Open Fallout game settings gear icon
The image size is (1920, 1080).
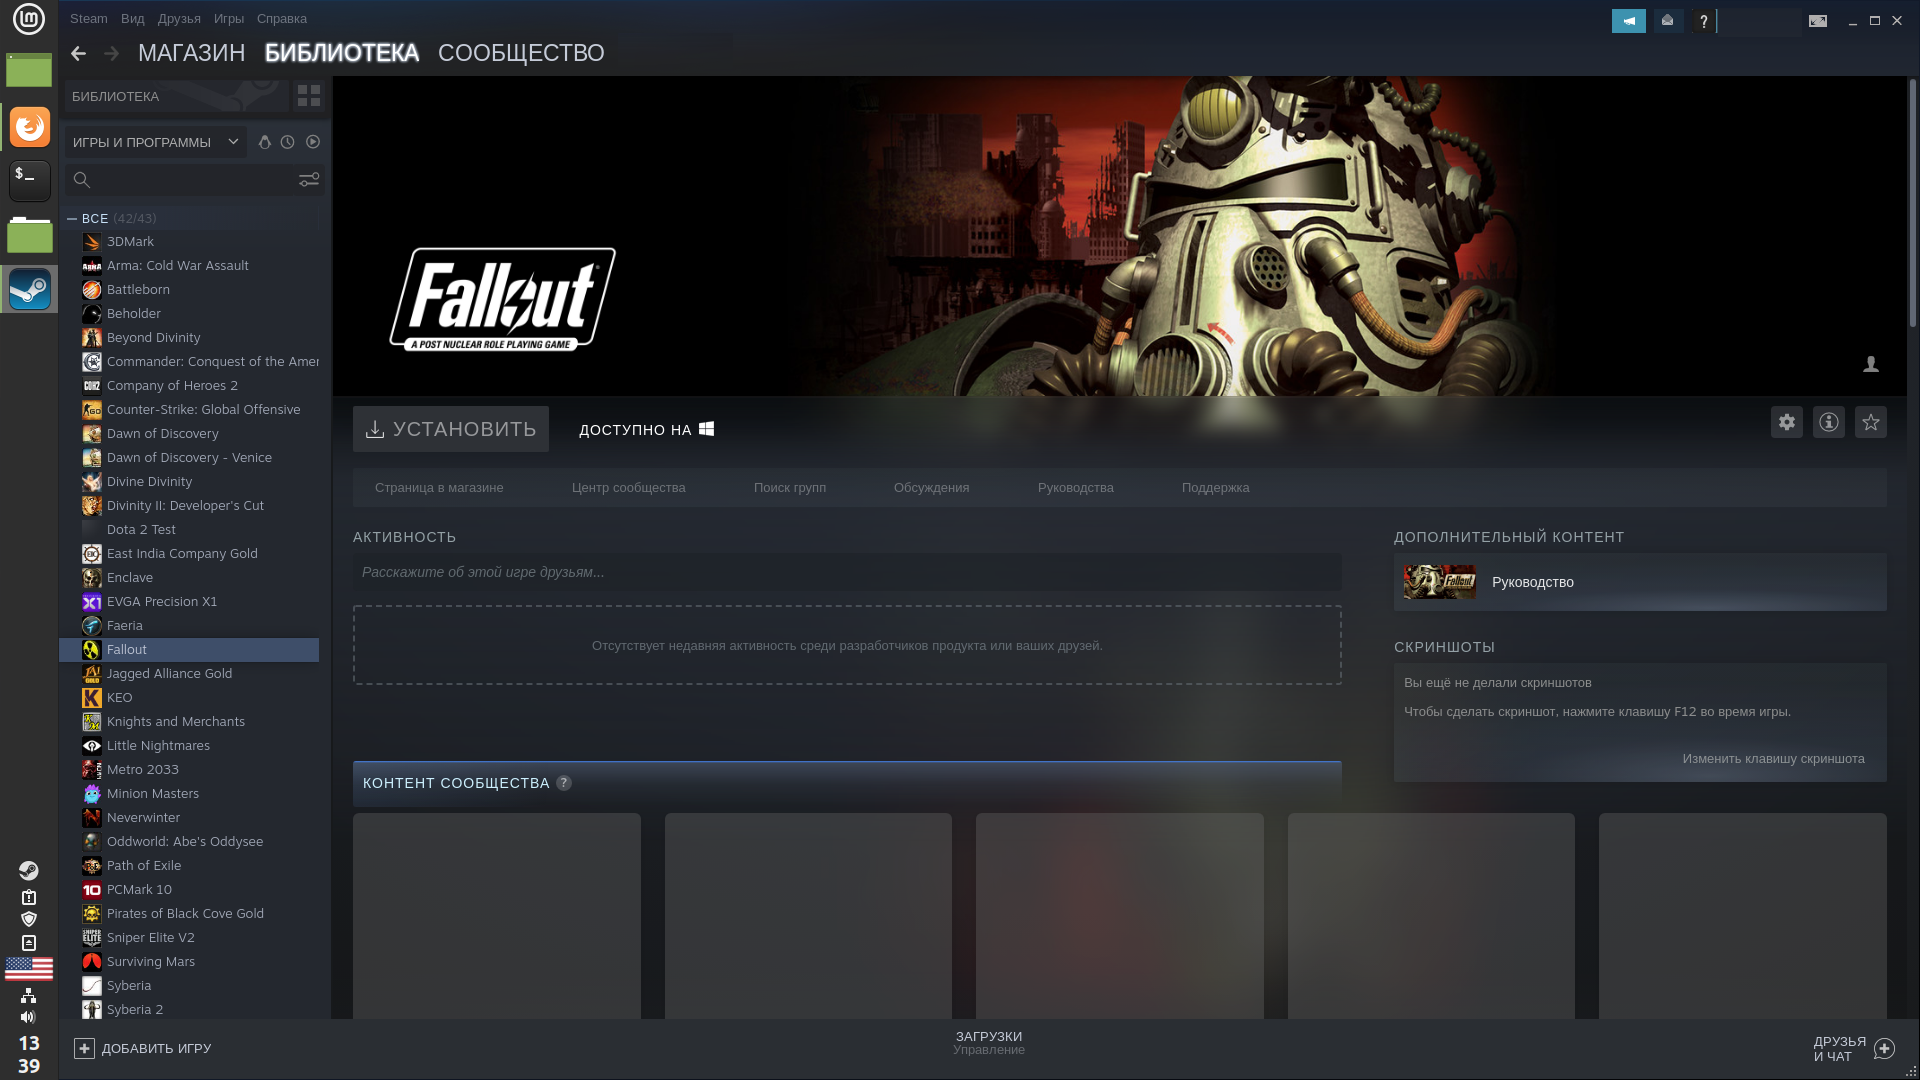(1787, 422)
